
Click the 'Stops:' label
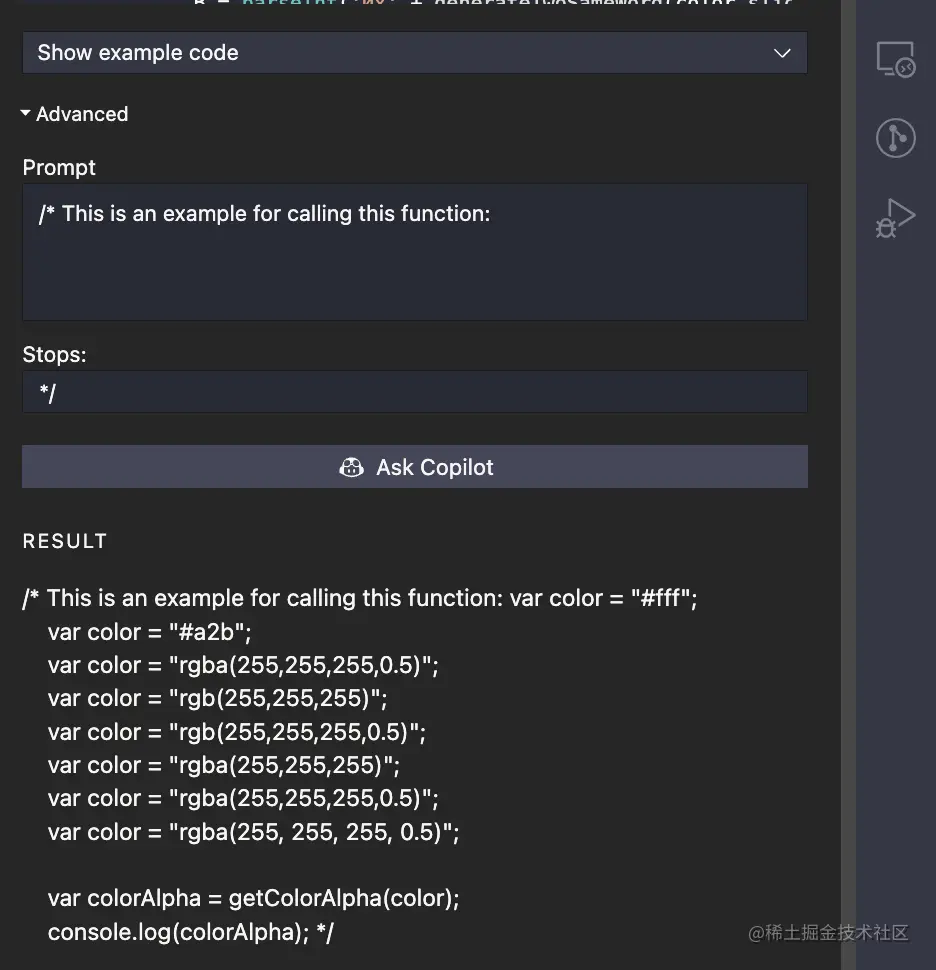tap(54, 354)
